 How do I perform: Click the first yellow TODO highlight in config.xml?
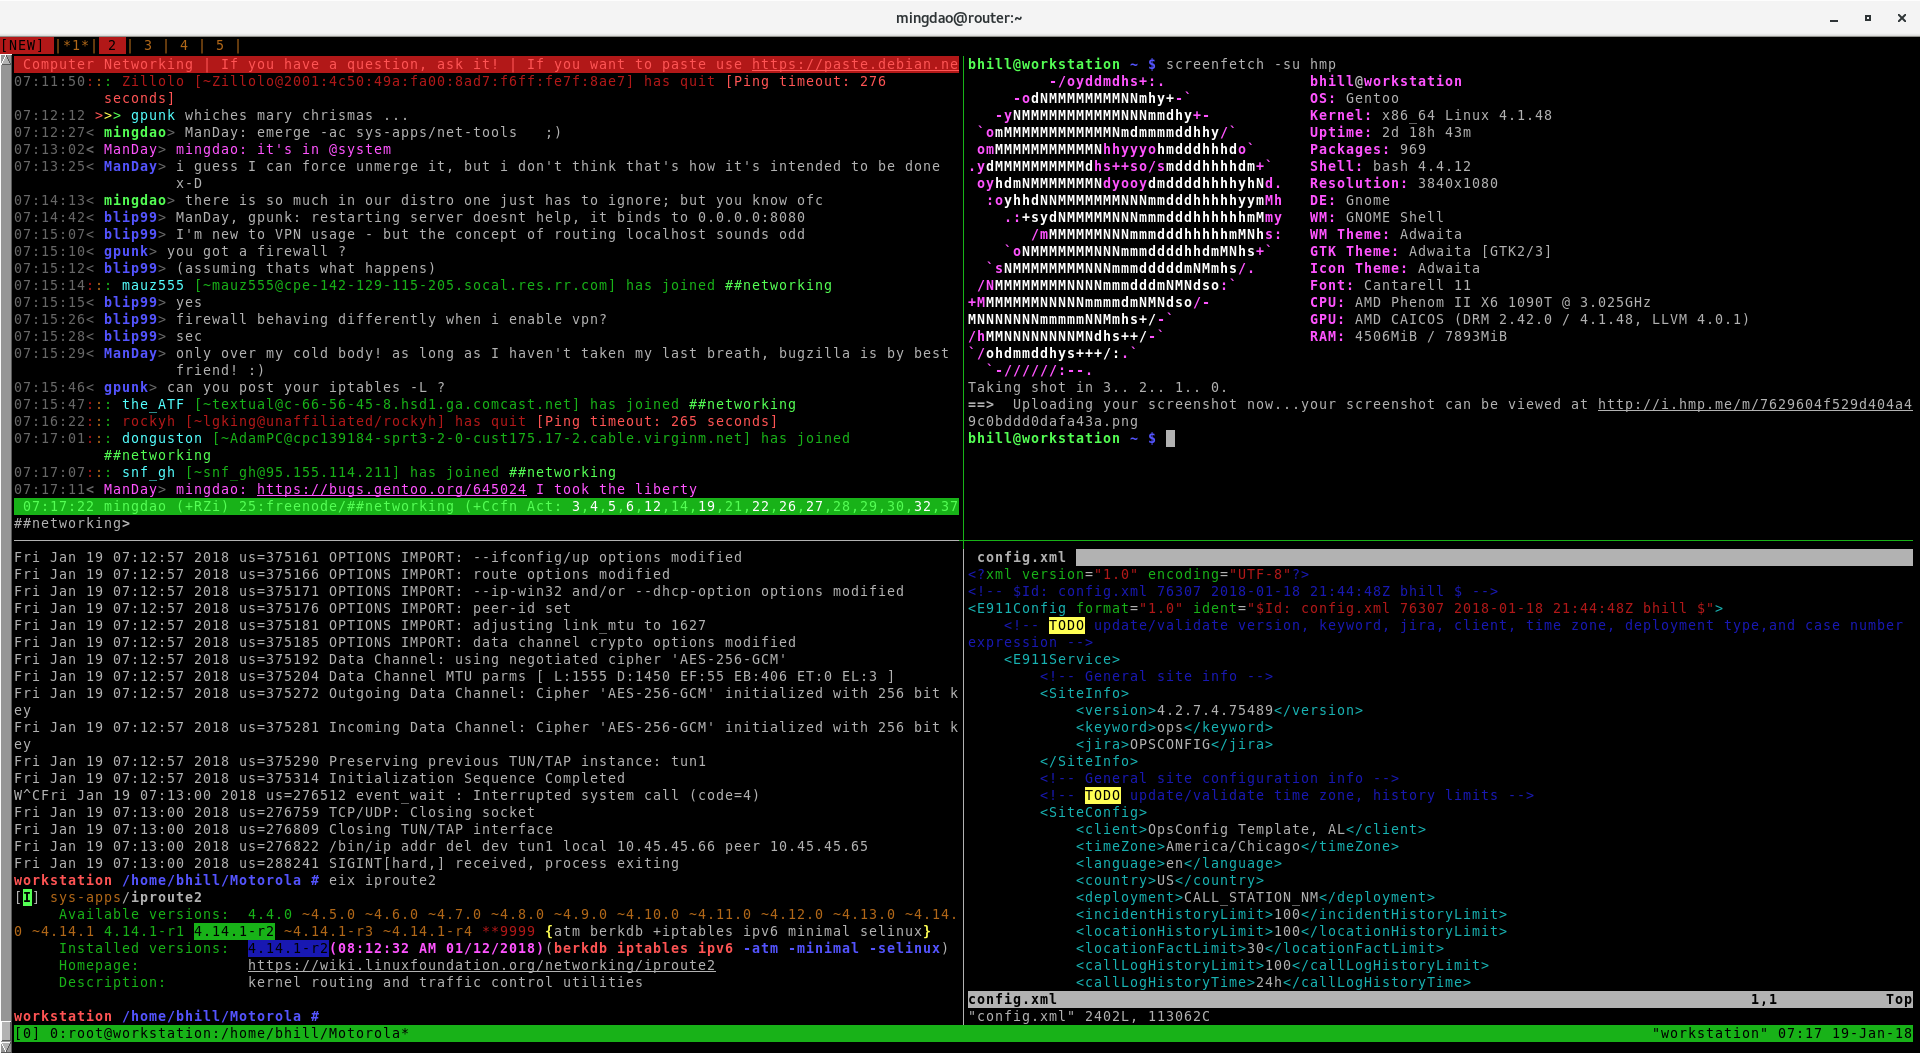(1066, 625)
